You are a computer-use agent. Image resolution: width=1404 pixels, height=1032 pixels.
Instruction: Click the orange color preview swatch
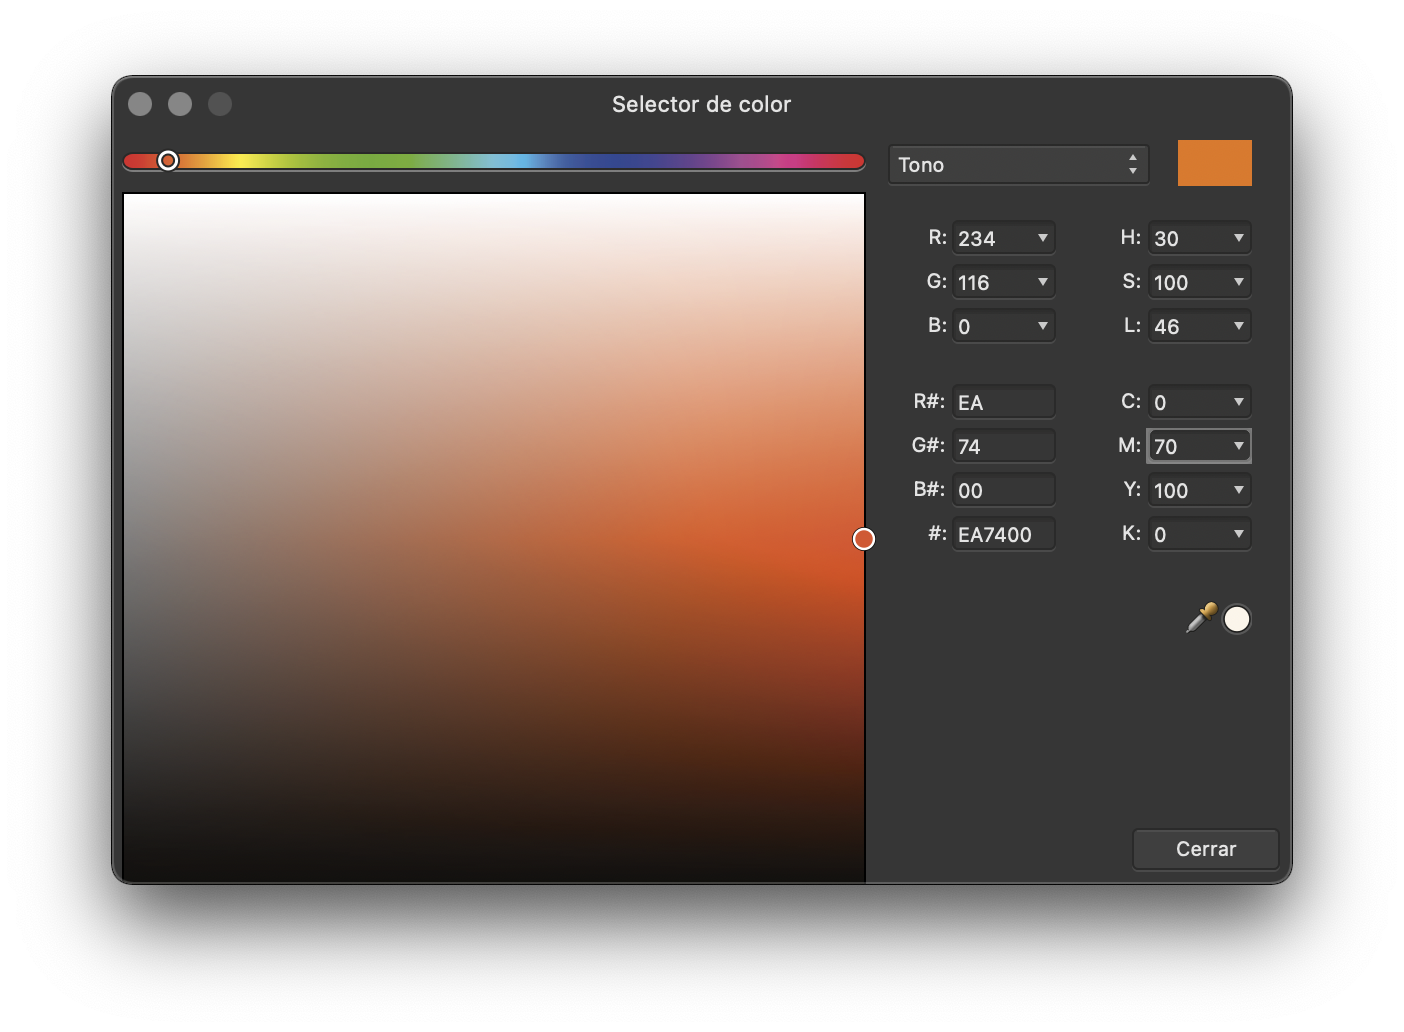(x=1215, y=162)
